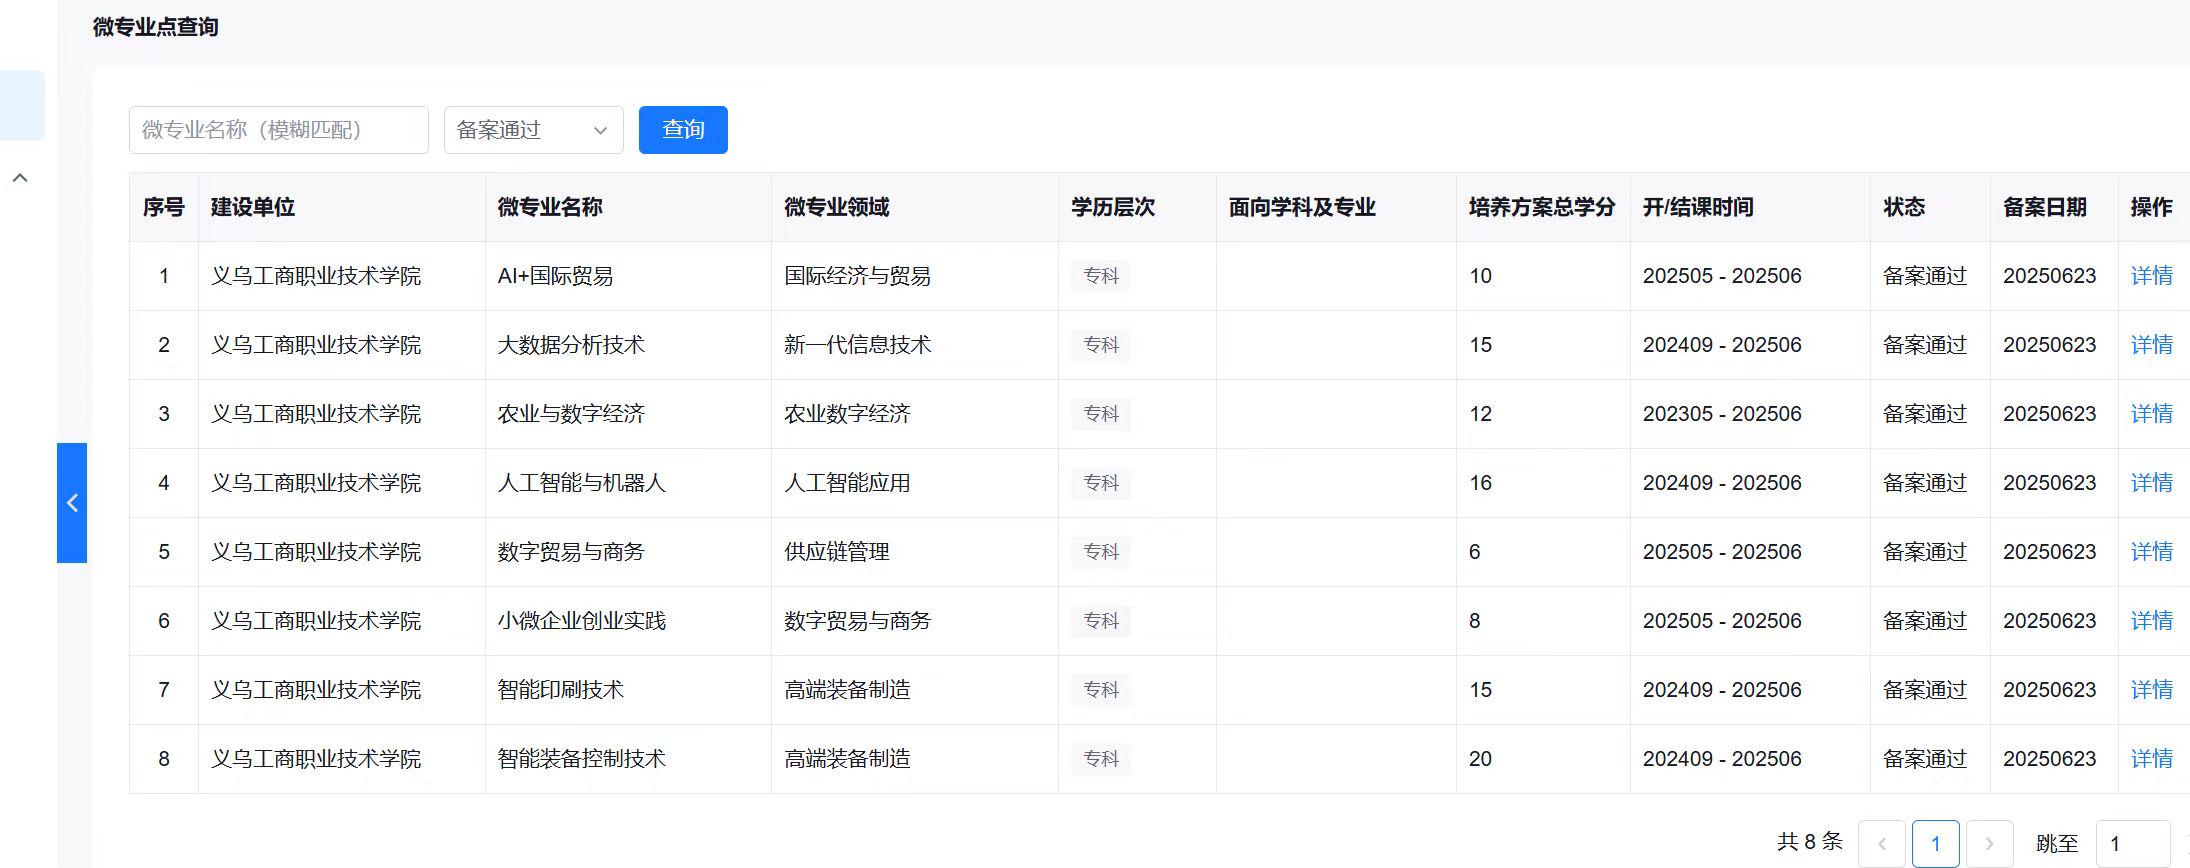Collapse the left menu chevron

click(x=20, y=178)
